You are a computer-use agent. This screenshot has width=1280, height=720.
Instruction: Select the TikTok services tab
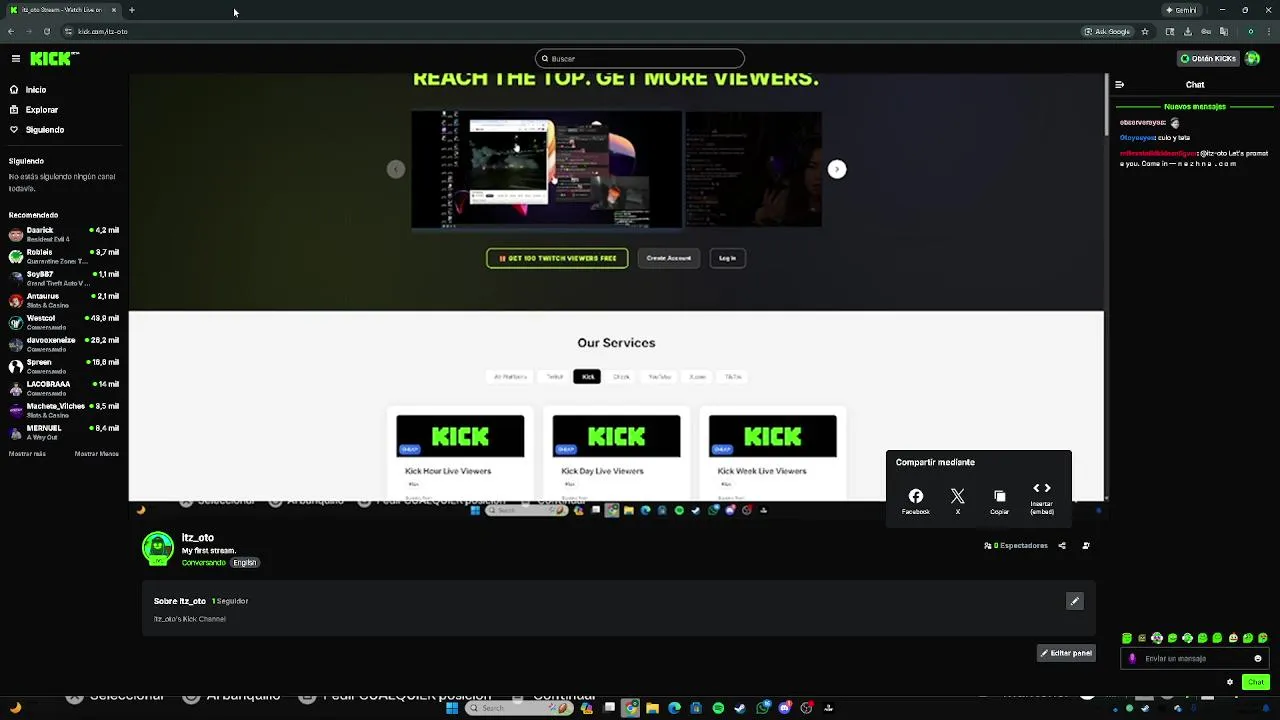coord(733,377)
